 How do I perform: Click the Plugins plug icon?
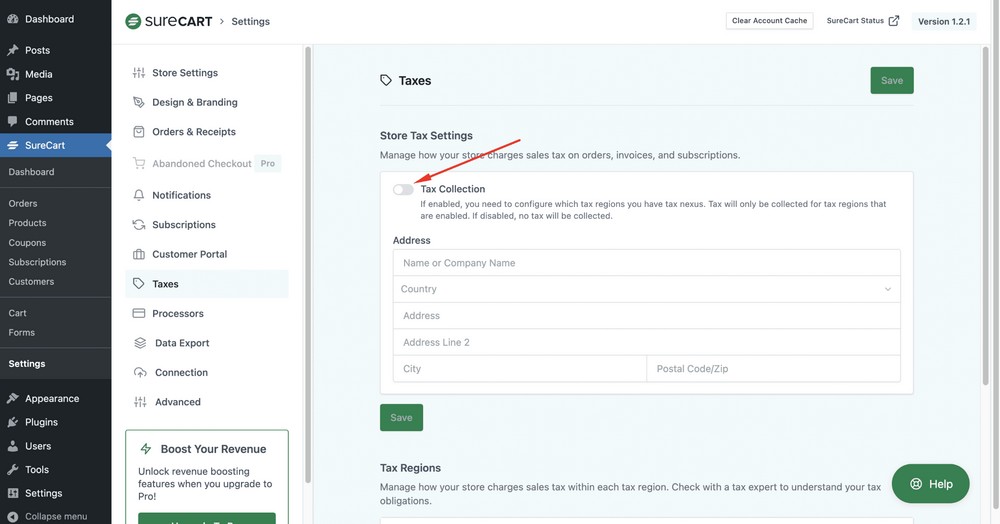(12, 422)
